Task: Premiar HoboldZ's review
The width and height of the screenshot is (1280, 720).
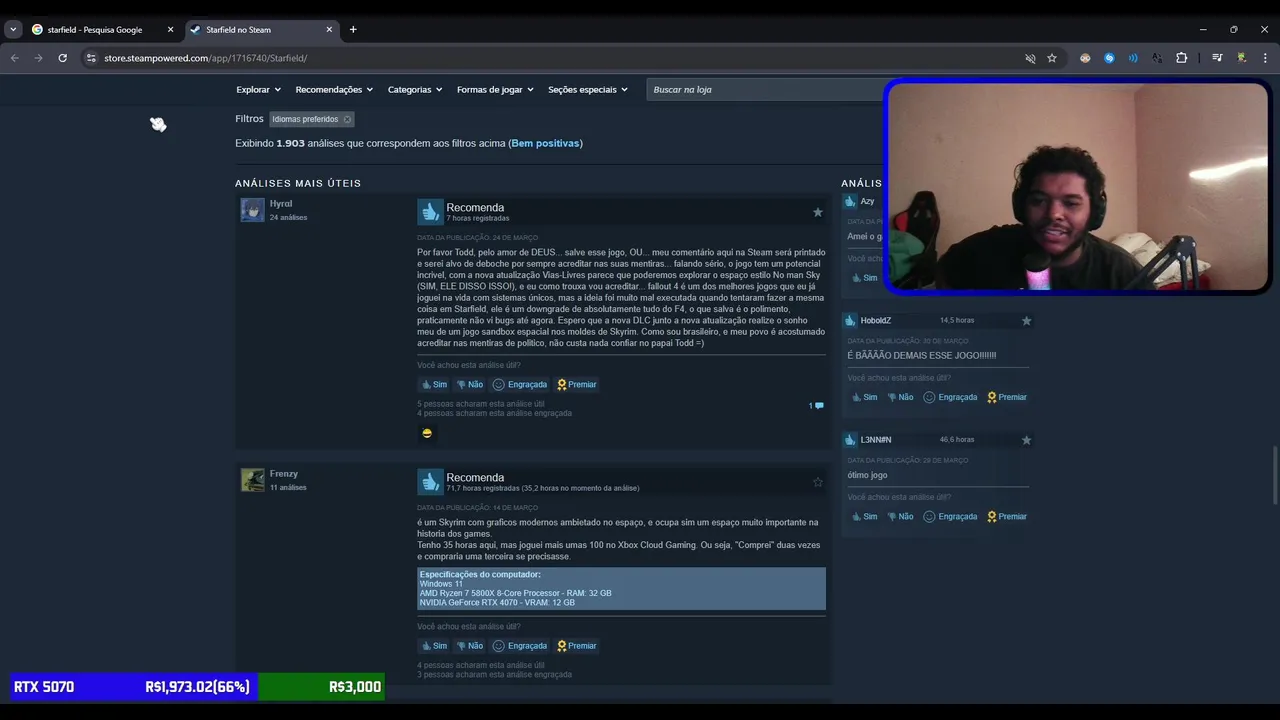Action: (x=1007, y=397)
